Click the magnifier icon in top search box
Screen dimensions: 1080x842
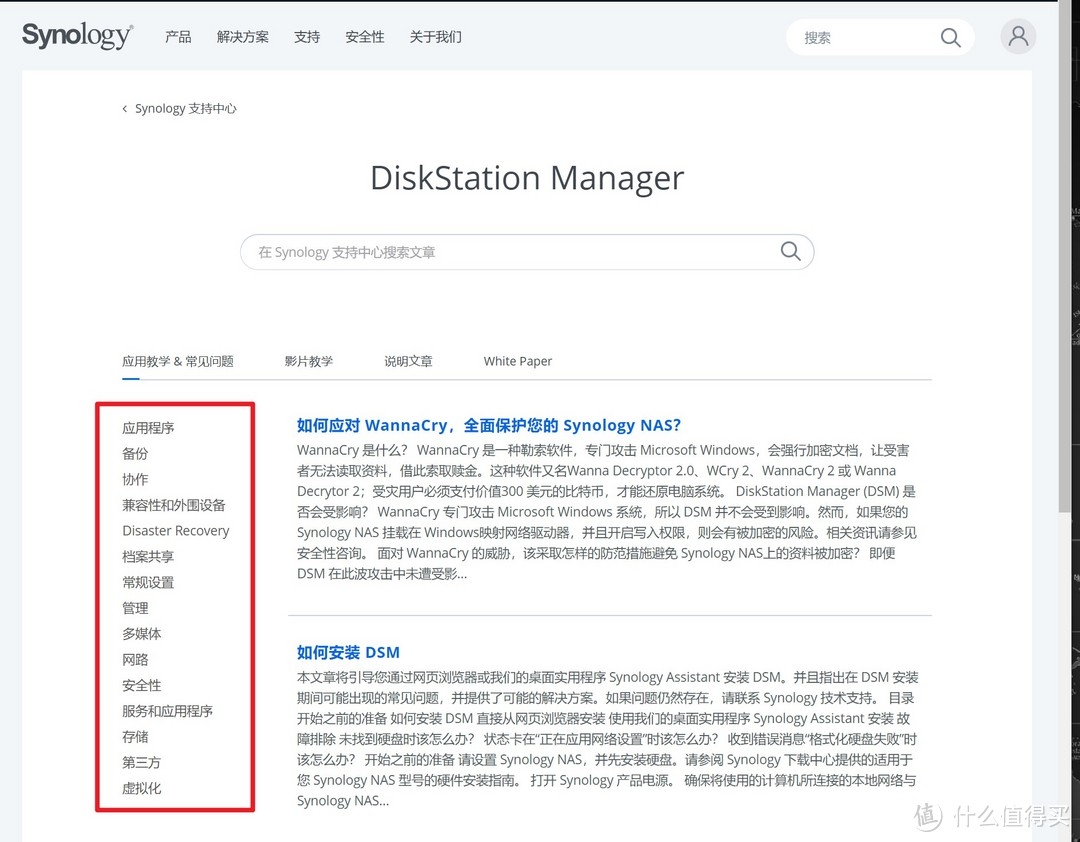pyautogui.click(x=951, y=37)
